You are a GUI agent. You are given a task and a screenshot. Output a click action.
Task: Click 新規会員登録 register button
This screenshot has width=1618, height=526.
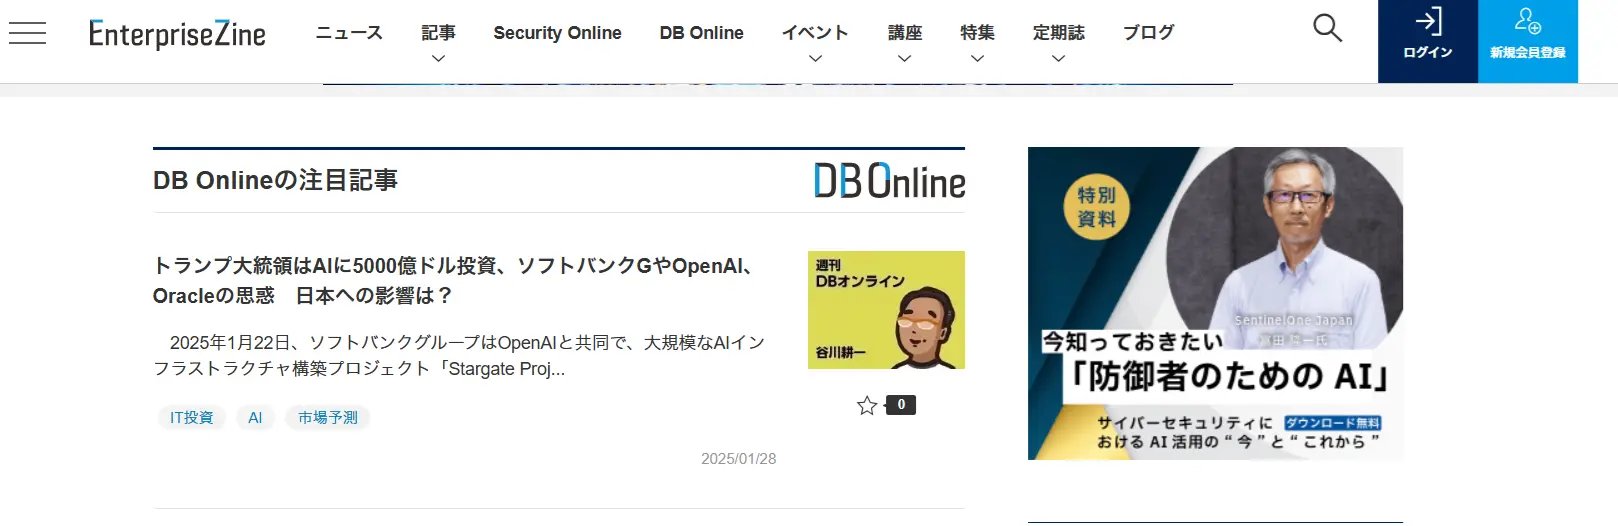pos(1528,41)
